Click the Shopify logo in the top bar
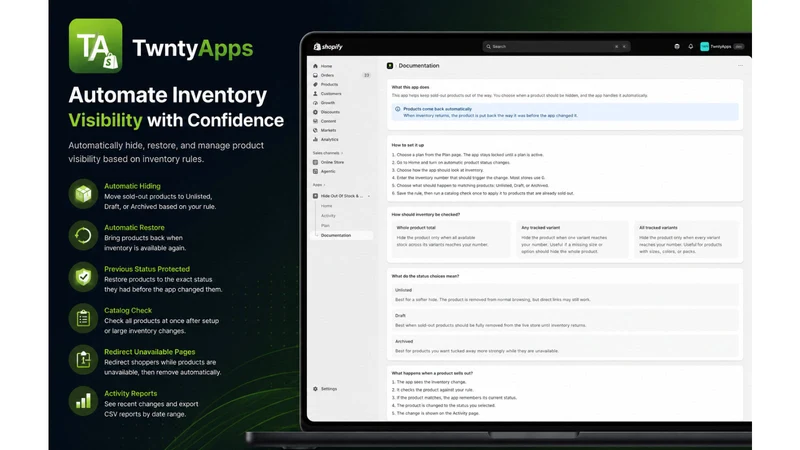The image size is (800, 450). [x=328, y=46]
